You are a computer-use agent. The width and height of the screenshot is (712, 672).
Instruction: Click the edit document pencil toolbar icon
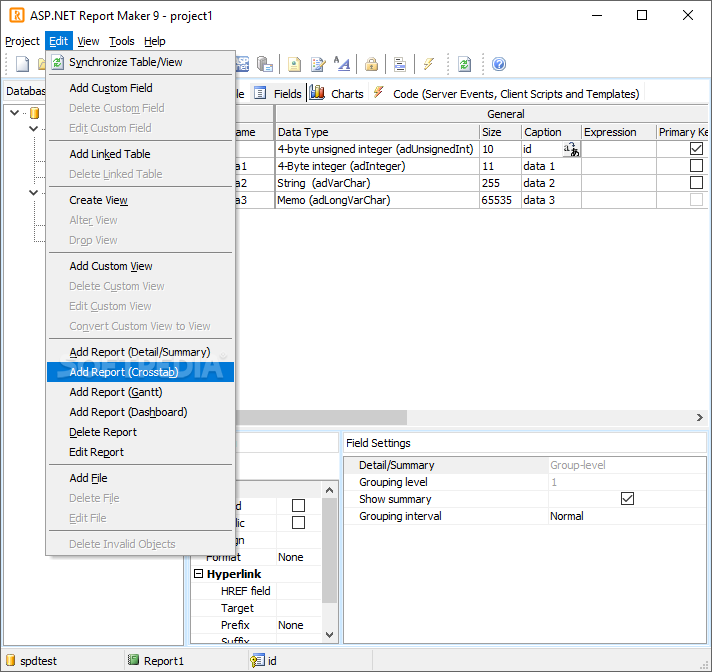coord(318,64)
